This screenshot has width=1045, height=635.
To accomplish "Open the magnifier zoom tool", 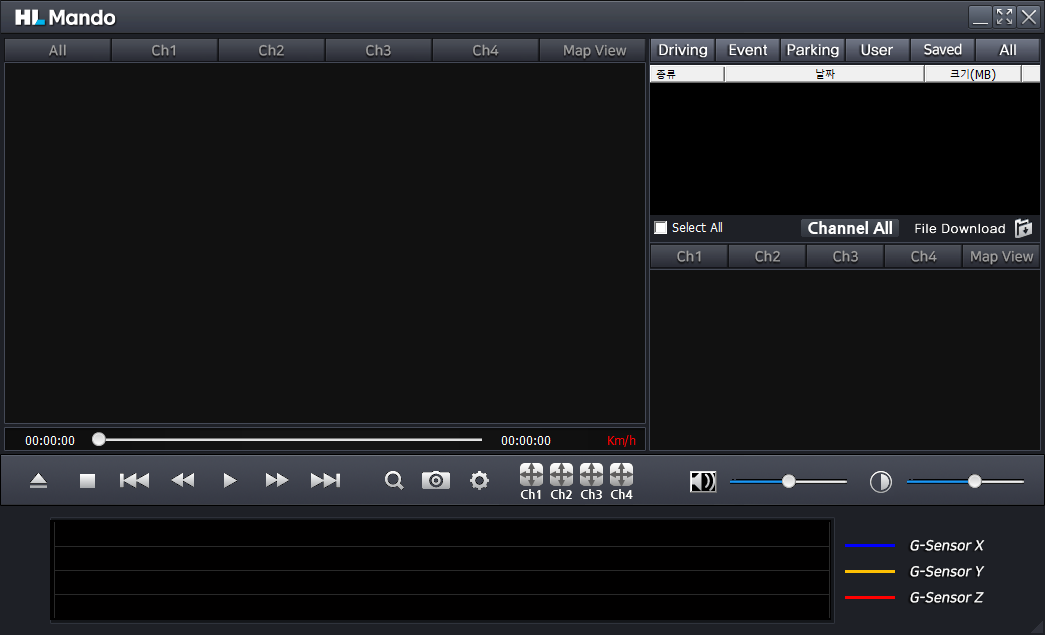I will tap(394, 481).
